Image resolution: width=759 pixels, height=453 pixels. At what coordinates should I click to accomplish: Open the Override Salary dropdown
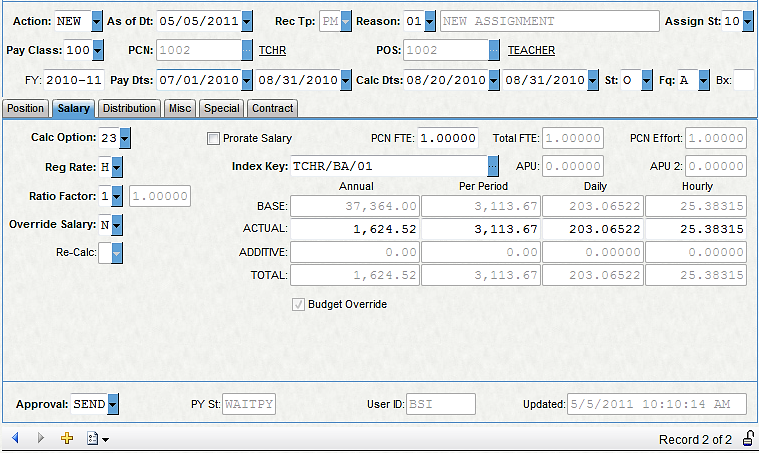(118, 225)
